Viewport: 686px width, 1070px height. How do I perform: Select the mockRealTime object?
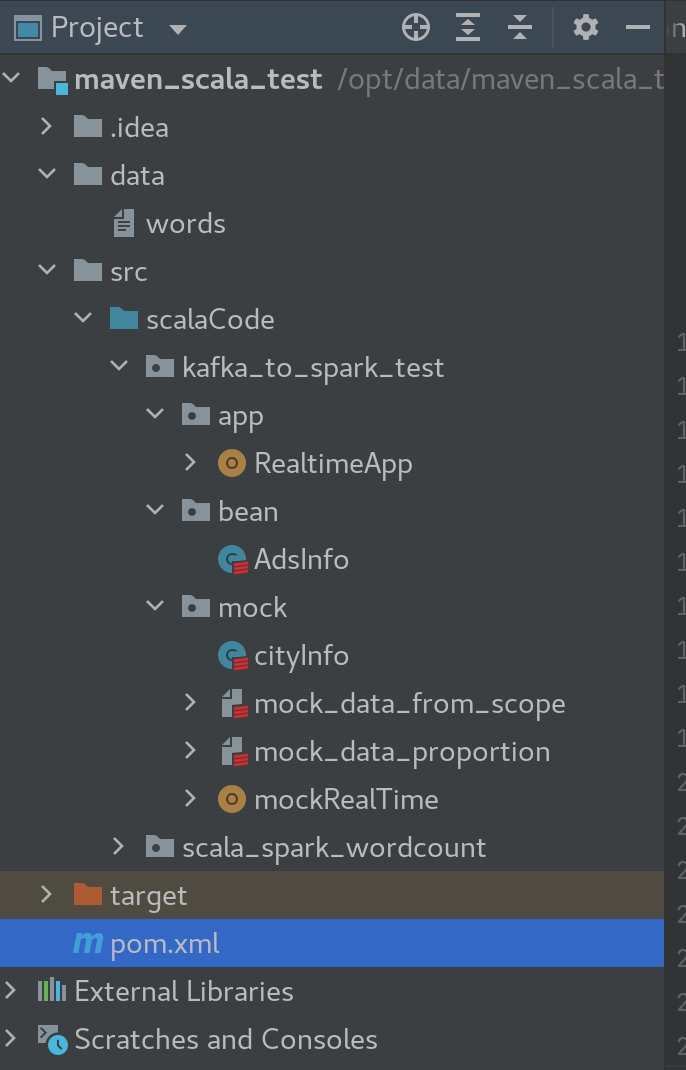pos(346,800)
